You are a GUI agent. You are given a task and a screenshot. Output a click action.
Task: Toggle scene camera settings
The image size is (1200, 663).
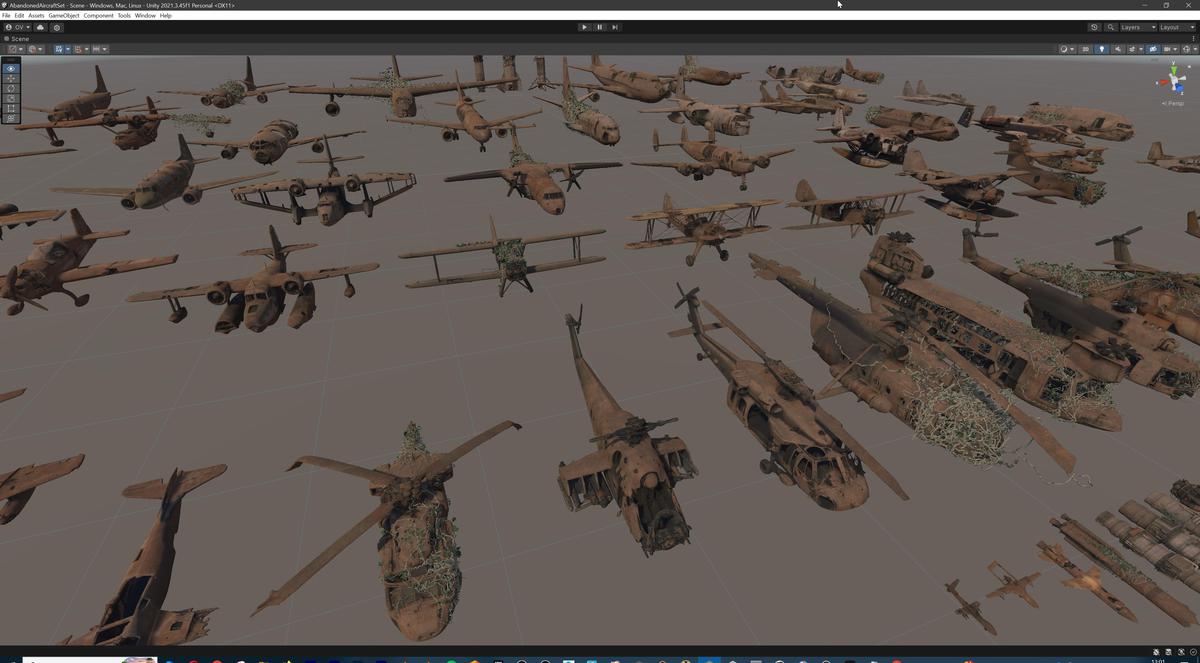click(1166, 49)
